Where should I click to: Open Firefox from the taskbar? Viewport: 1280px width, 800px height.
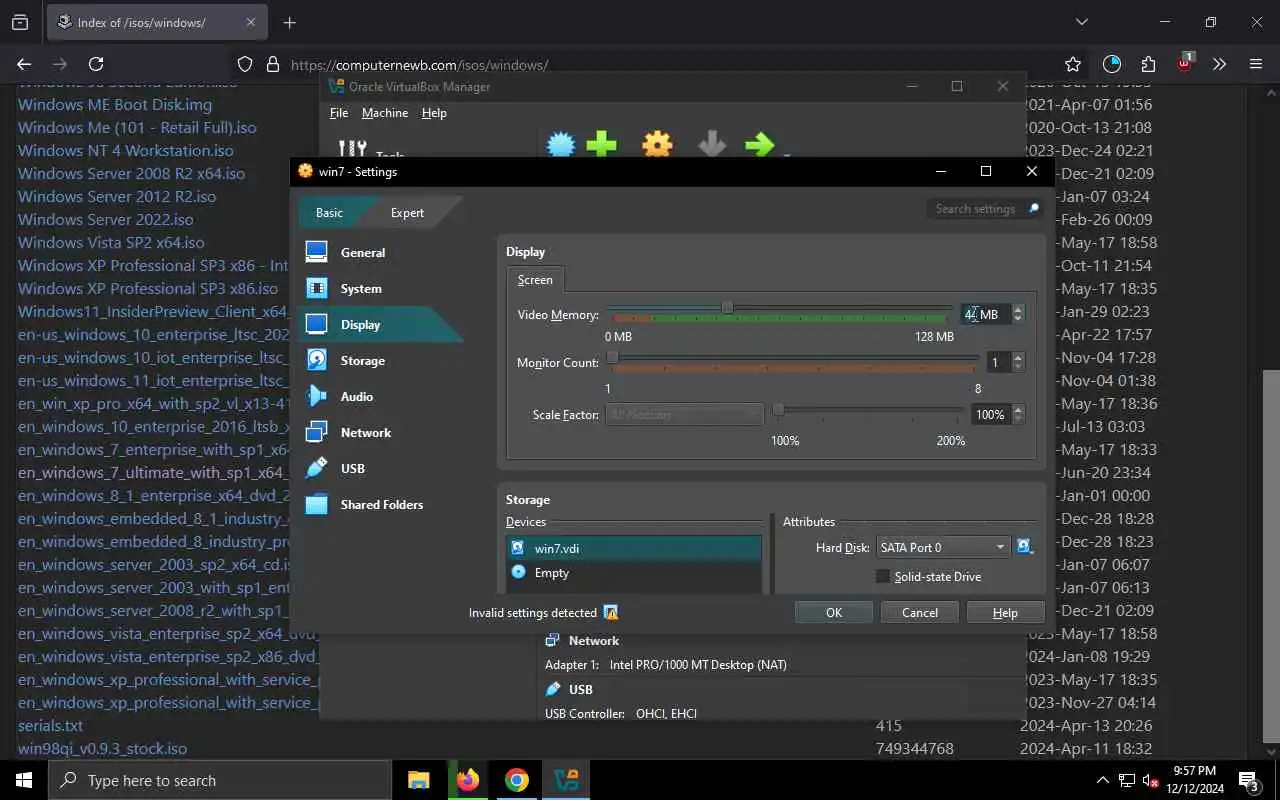point(467,780)
